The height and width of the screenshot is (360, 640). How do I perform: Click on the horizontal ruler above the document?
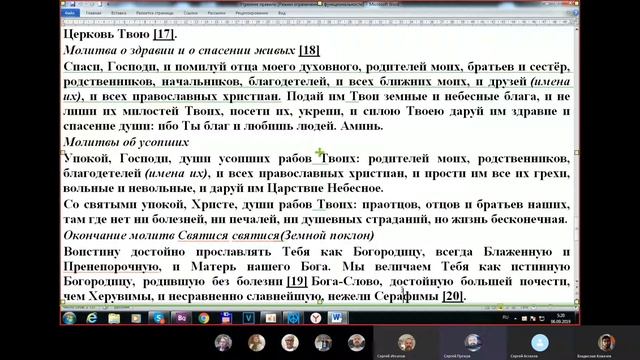318,22
